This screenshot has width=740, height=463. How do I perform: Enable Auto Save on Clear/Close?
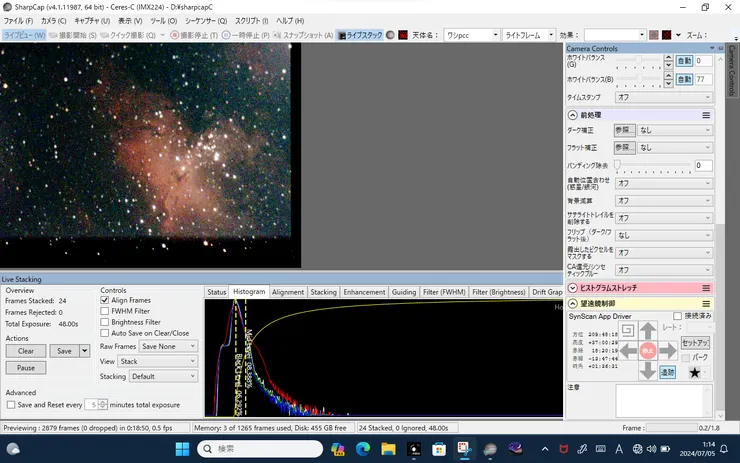click(105, 333)
